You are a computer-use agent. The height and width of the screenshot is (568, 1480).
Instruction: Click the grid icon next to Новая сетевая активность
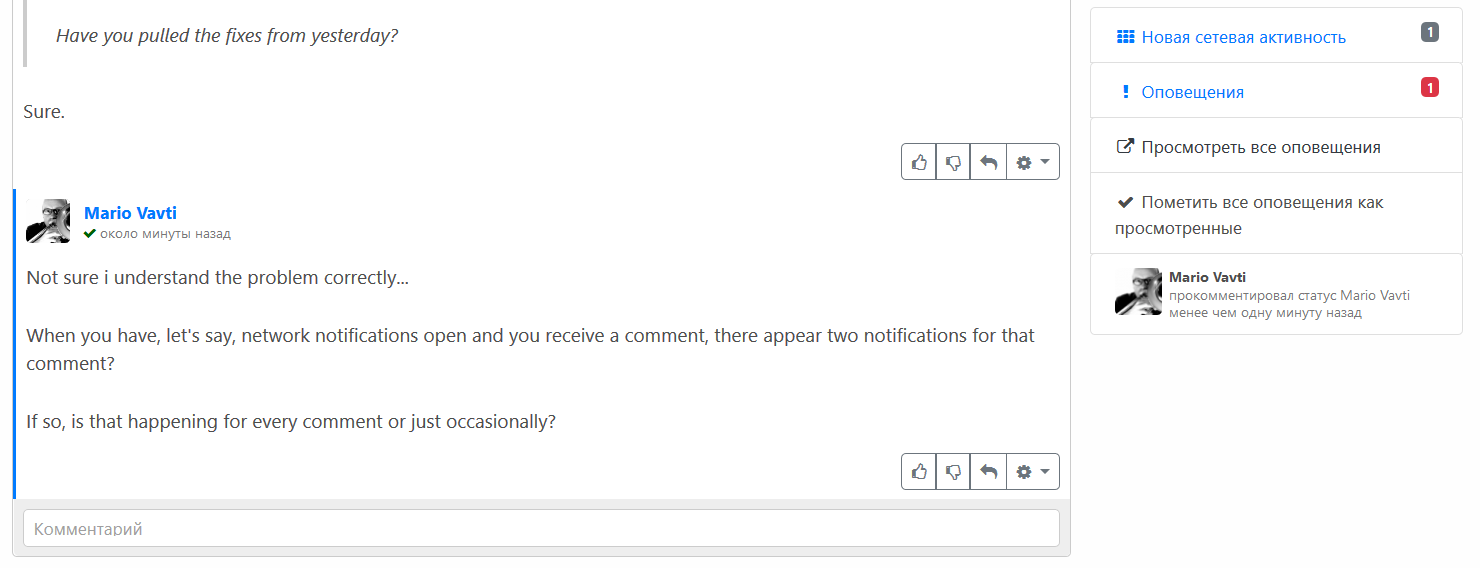[1125, 38]
